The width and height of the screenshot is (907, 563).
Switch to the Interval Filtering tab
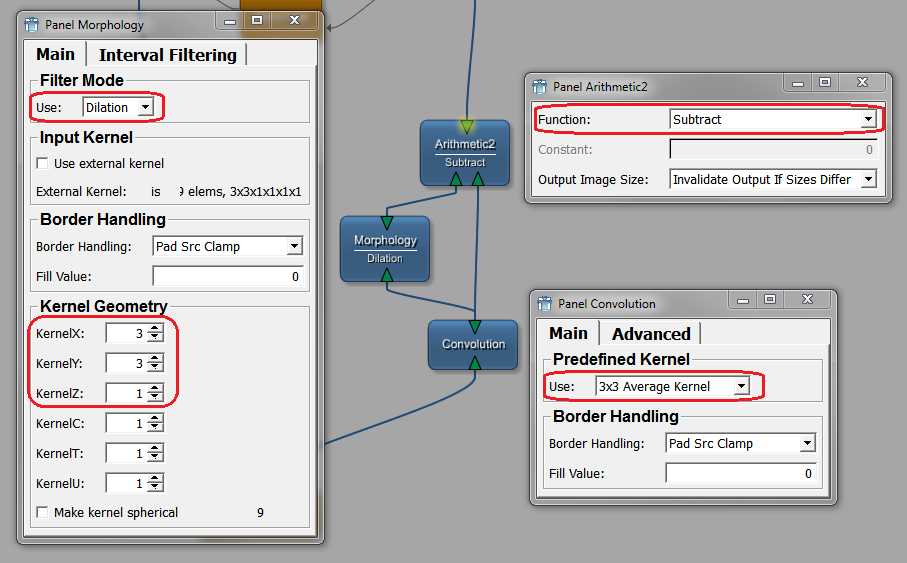click(167, 55)
